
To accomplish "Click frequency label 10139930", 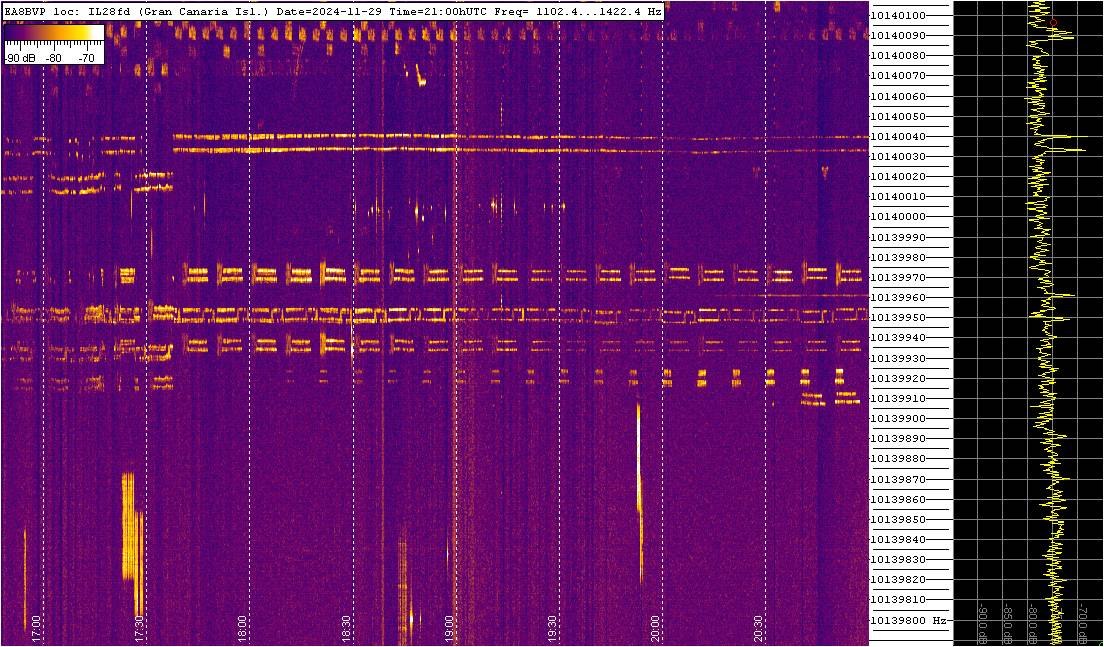I will [898, 358].
